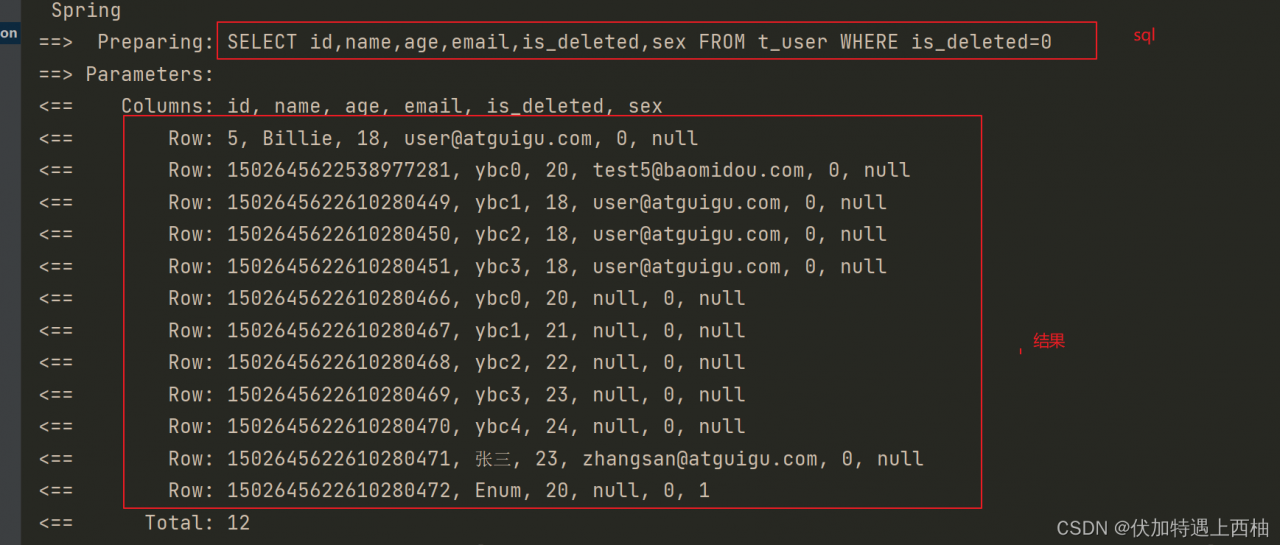The height and width of the screenshot is (545, 1280).
Task: Click the "Parameters:" log line
Action: [150, 74]
